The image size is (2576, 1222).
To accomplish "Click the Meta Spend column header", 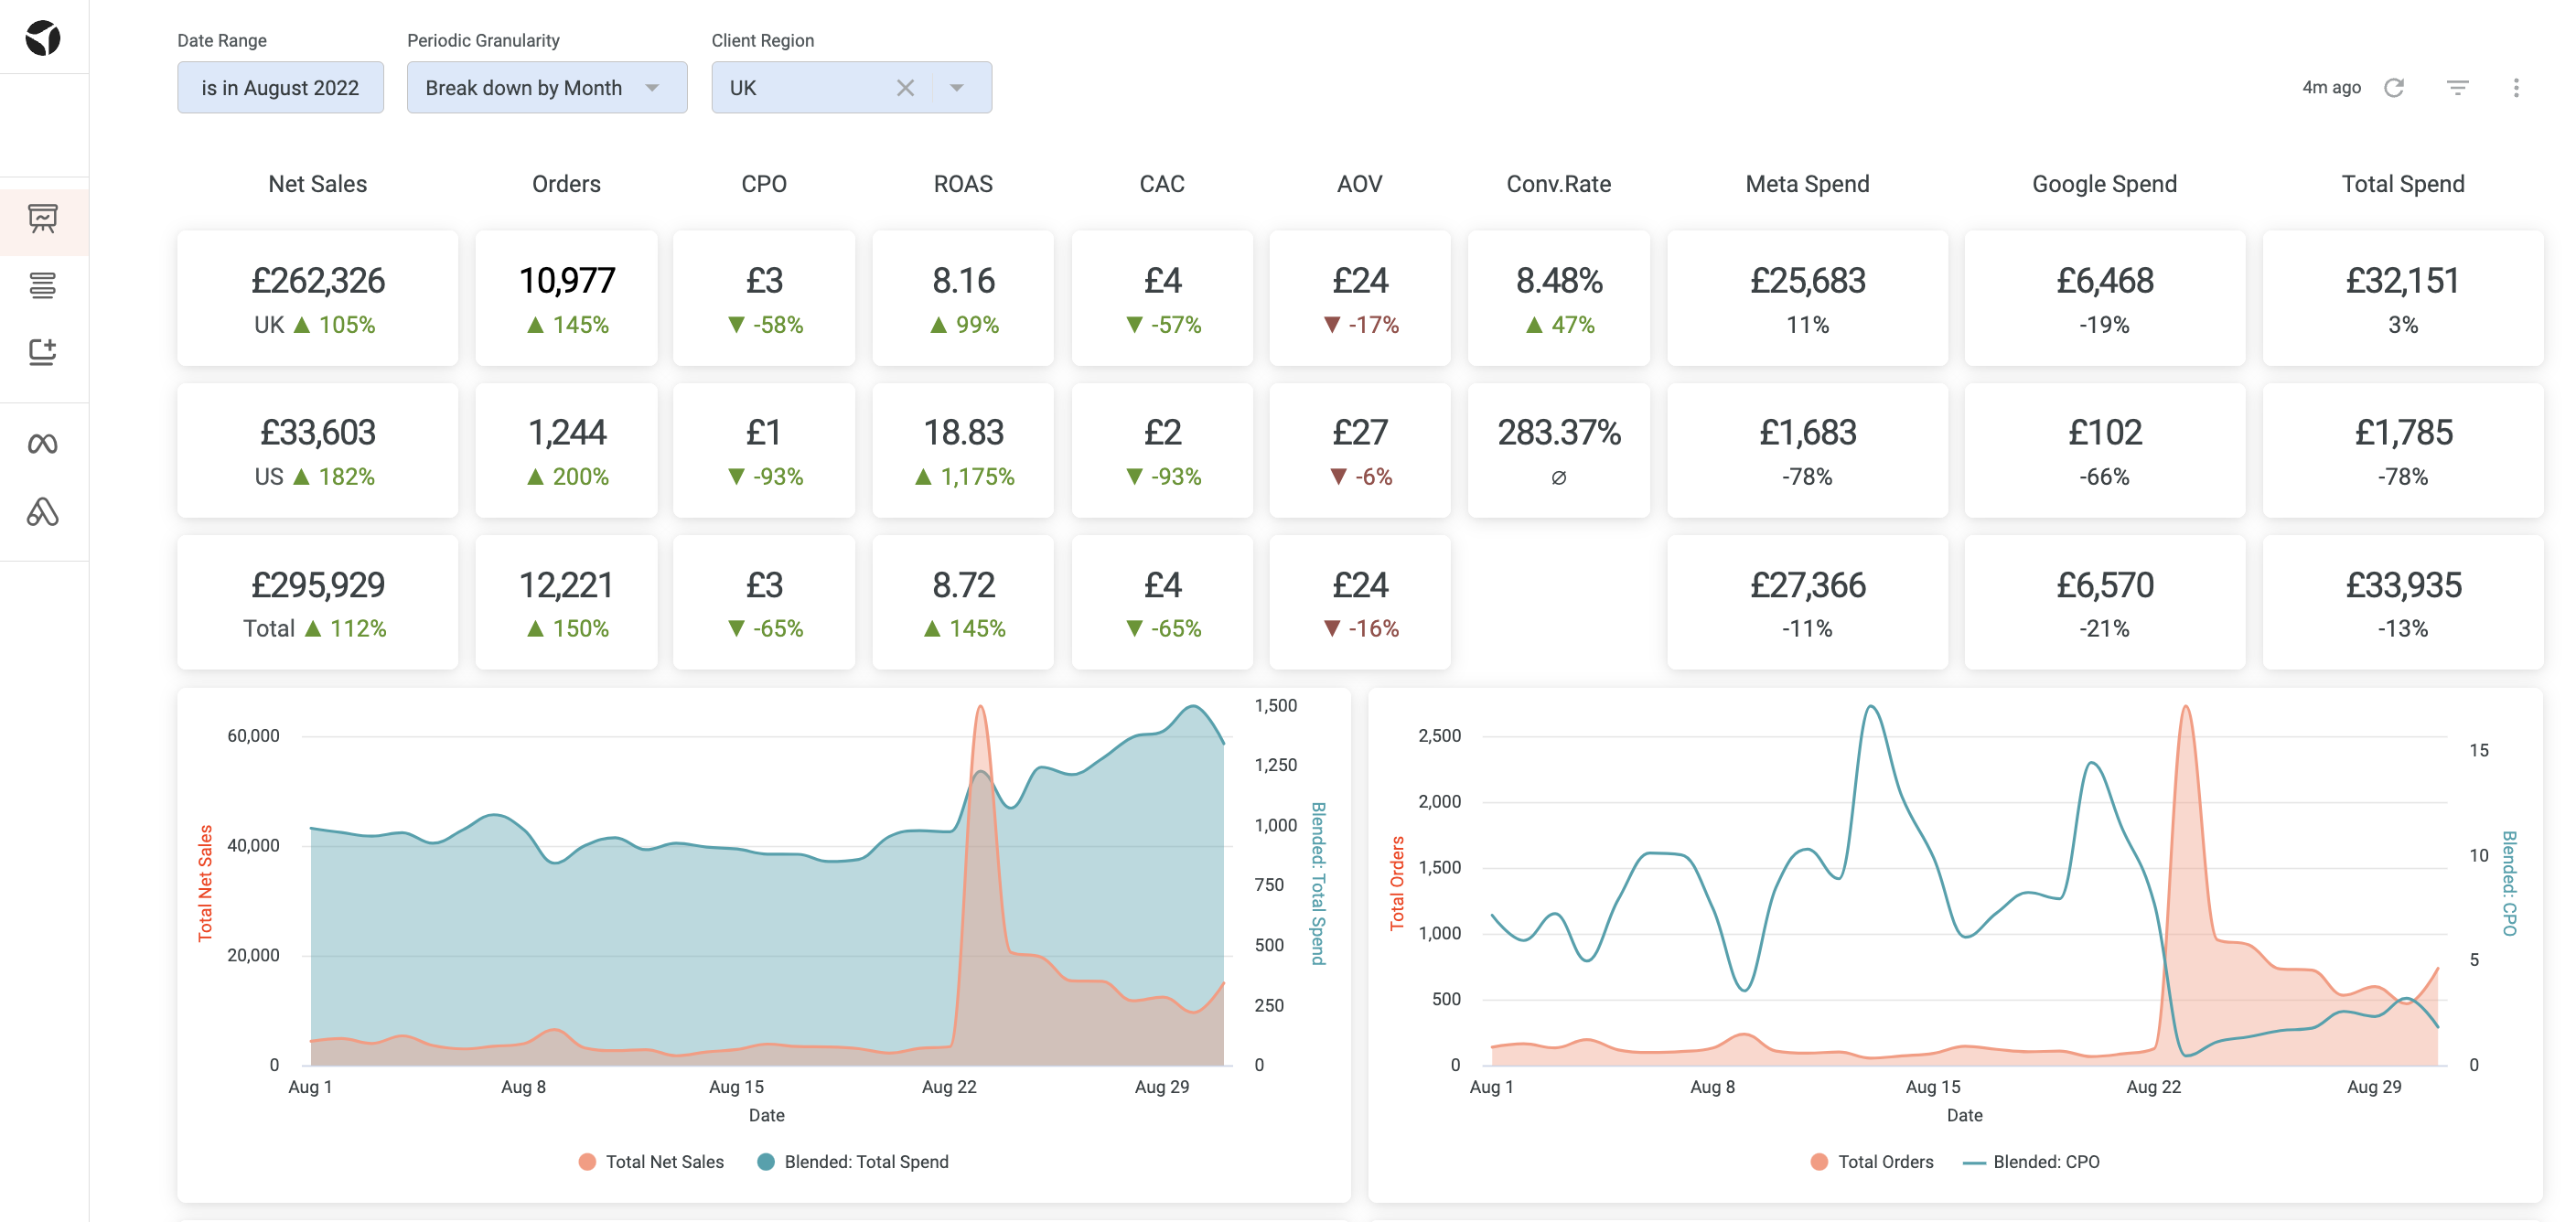I will [x=1807, y=184].
